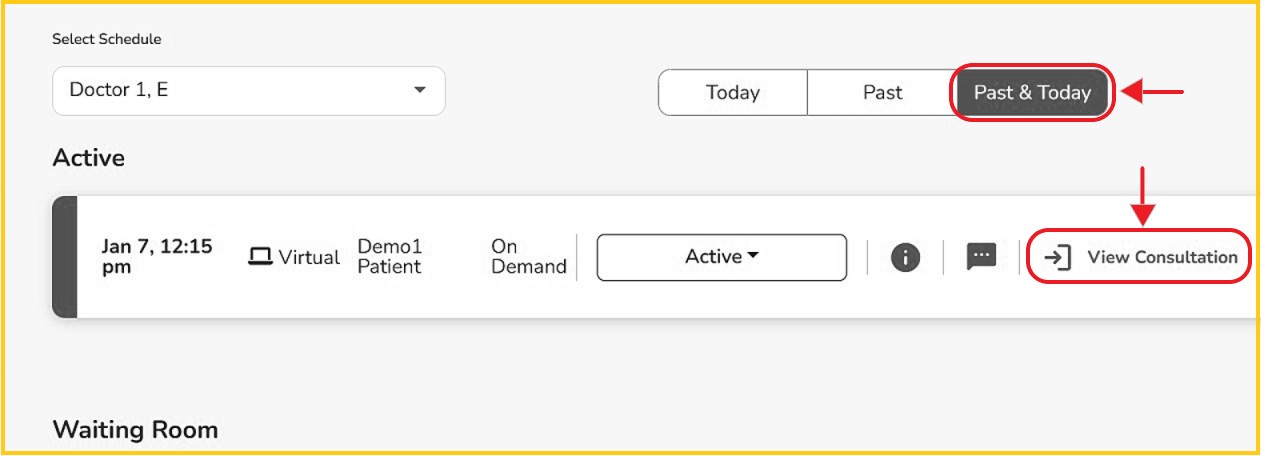The width and height of the screenshot is (1261, 456).
Task: Open the chat message bubble icon
Action: tap(981, 257)
